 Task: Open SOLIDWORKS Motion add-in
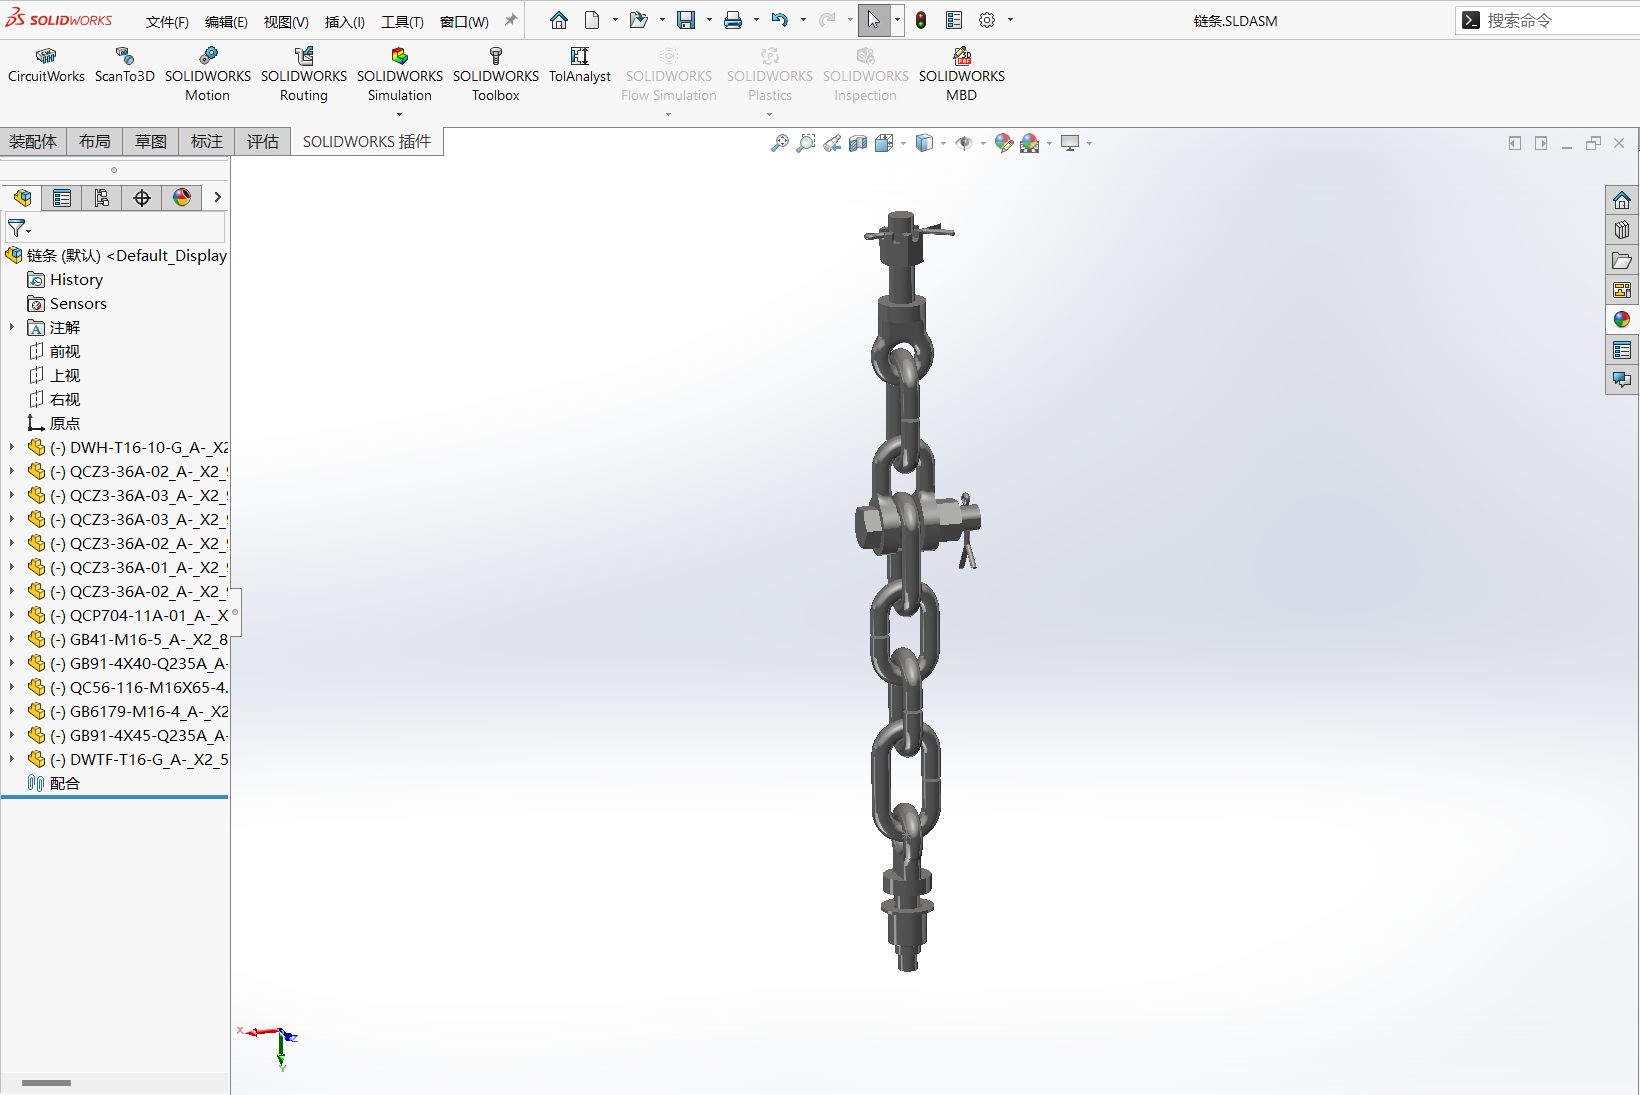(208, 75)
